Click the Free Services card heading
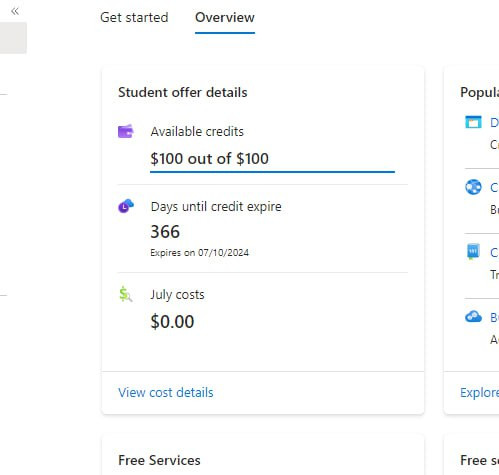 coord(159,460)
